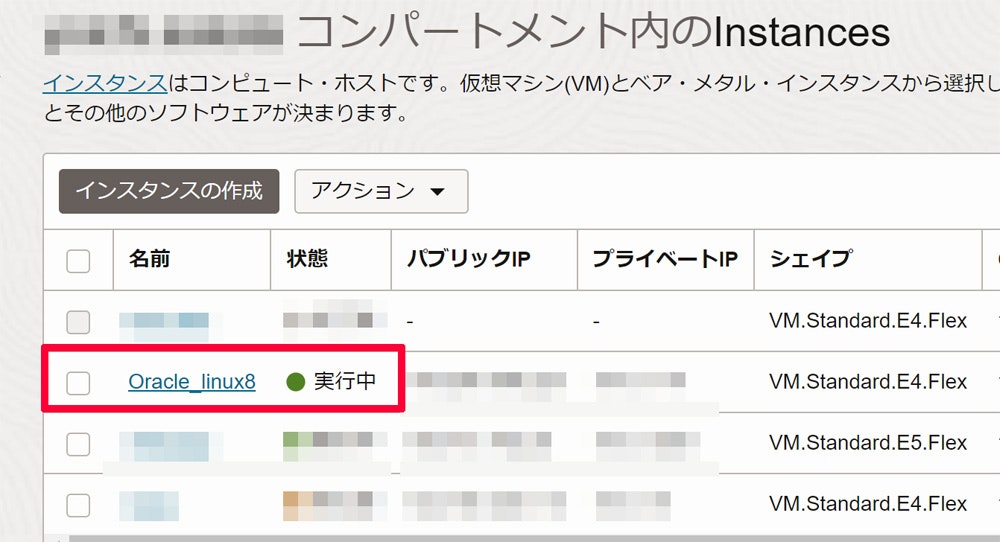The height and width of the screenshot is (542, 1000).
Task: Click the パブリックIP column header
Action: click(469, 258)
